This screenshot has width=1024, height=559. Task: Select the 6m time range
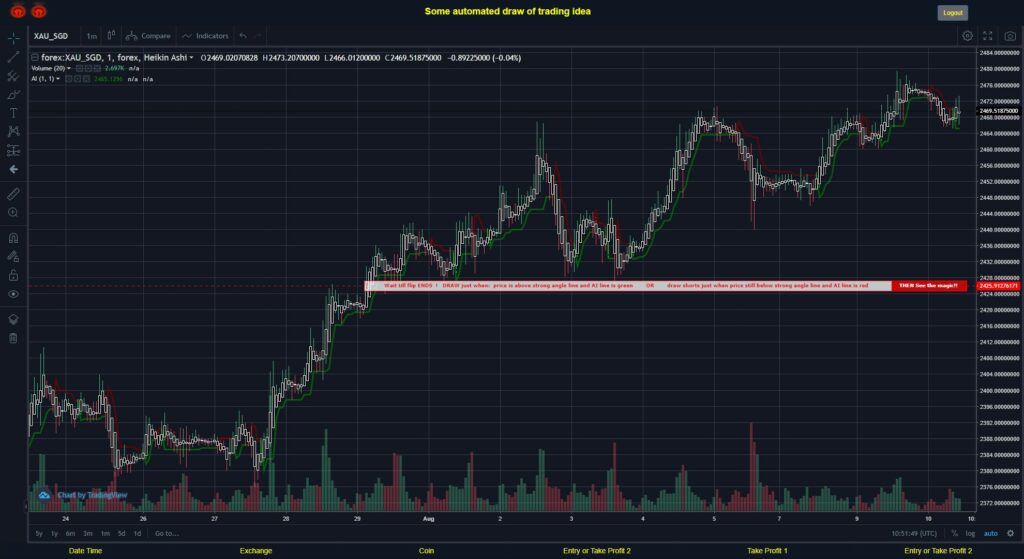71,534
